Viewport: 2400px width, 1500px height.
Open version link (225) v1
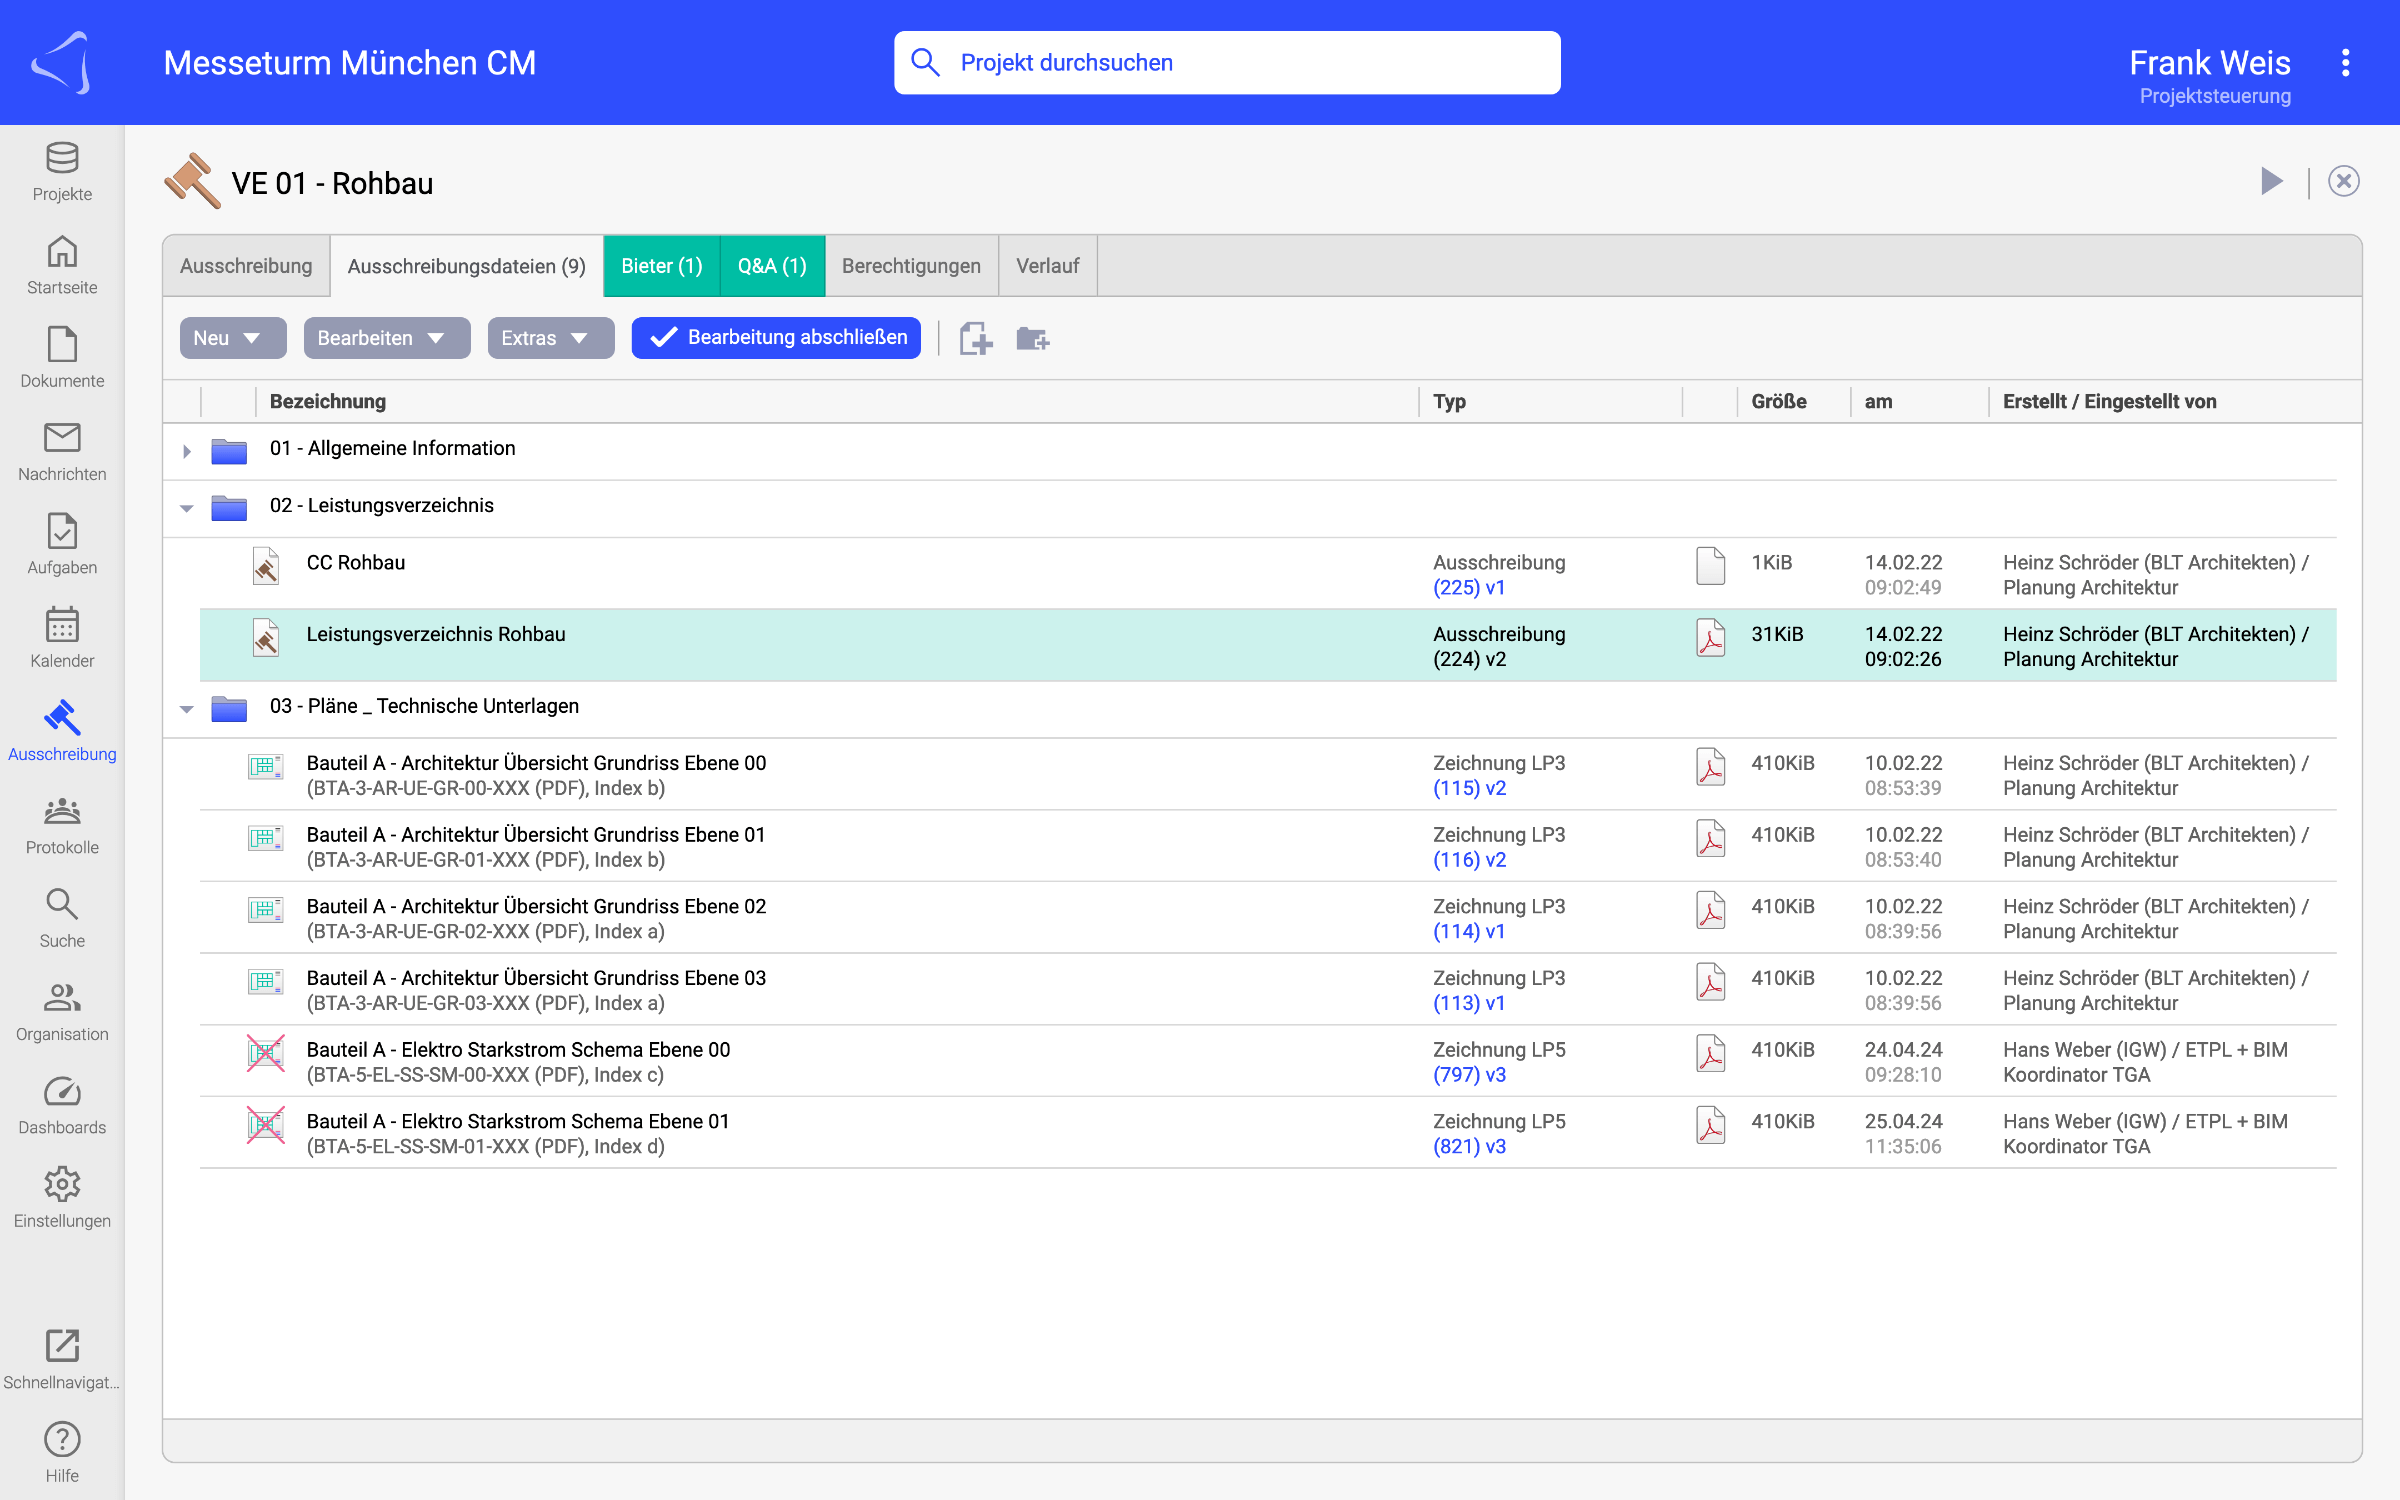click(x=1469, y=588)
